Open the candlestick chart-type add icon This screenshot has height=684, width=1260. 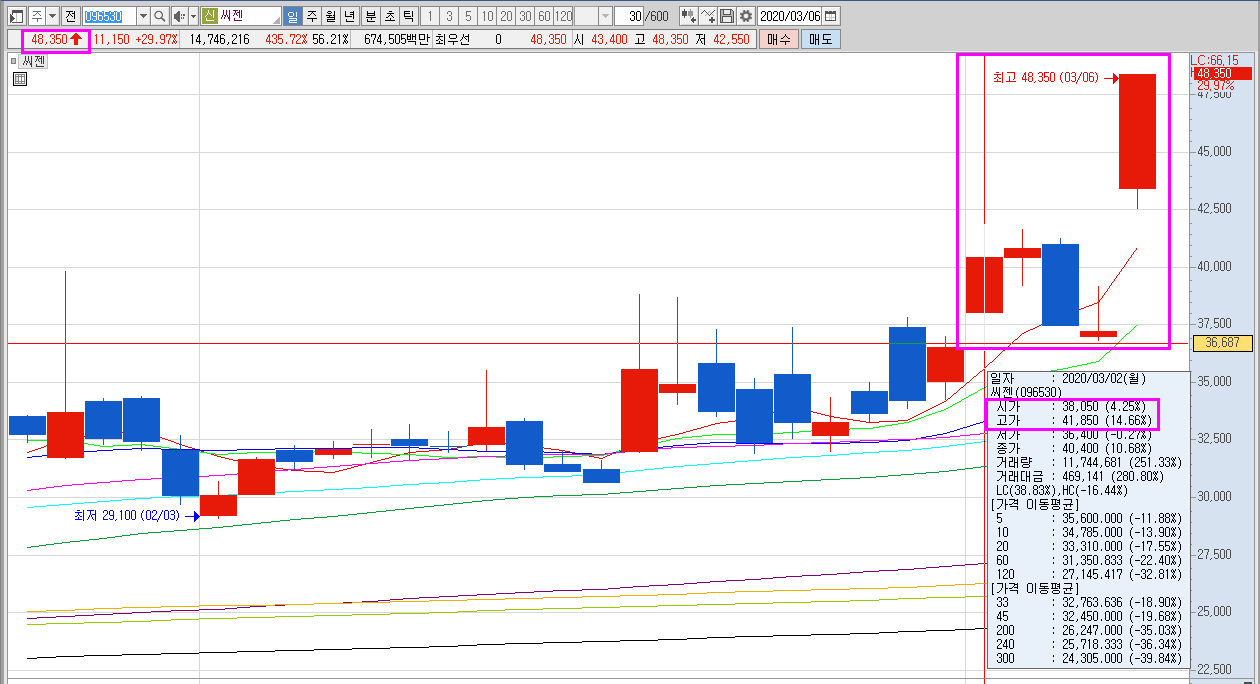tap(688, 16)
